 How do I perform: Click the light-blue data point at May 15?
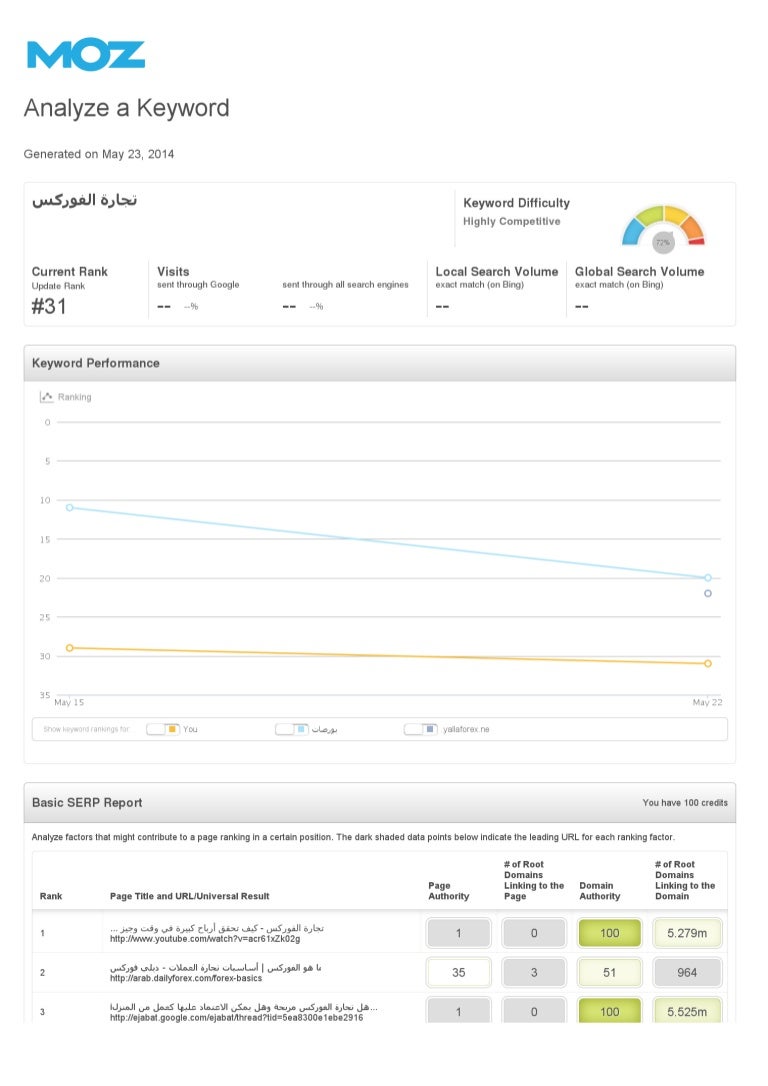pos(69,508)
